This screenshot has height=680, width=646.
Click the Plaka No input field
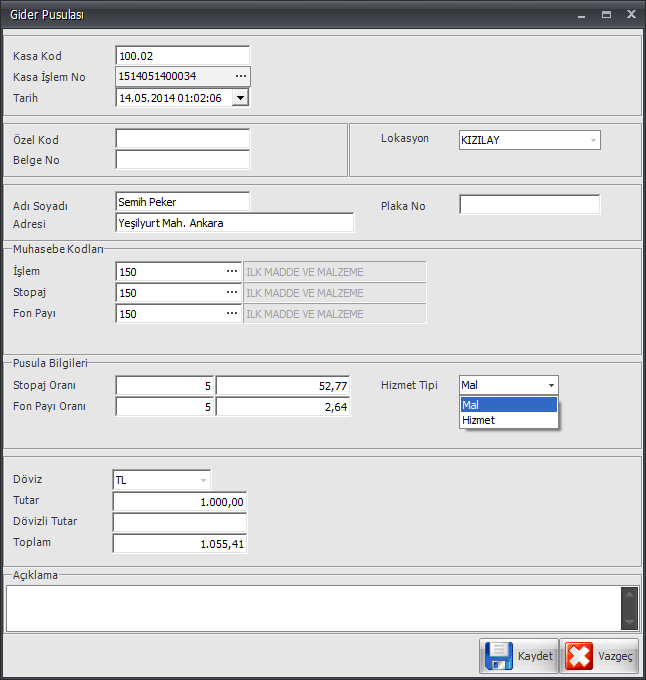tap(529, 205)
